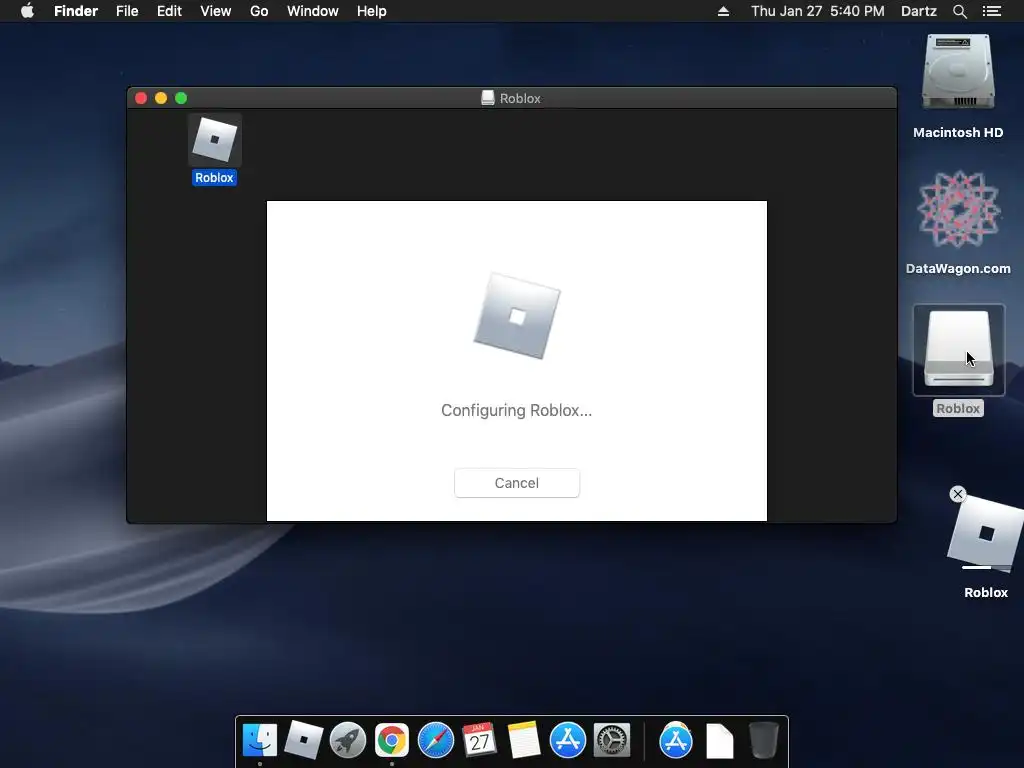Minimize the Roblox Finder window
The width and height of the screenshot is (1024, 768).
pos(161,98)
